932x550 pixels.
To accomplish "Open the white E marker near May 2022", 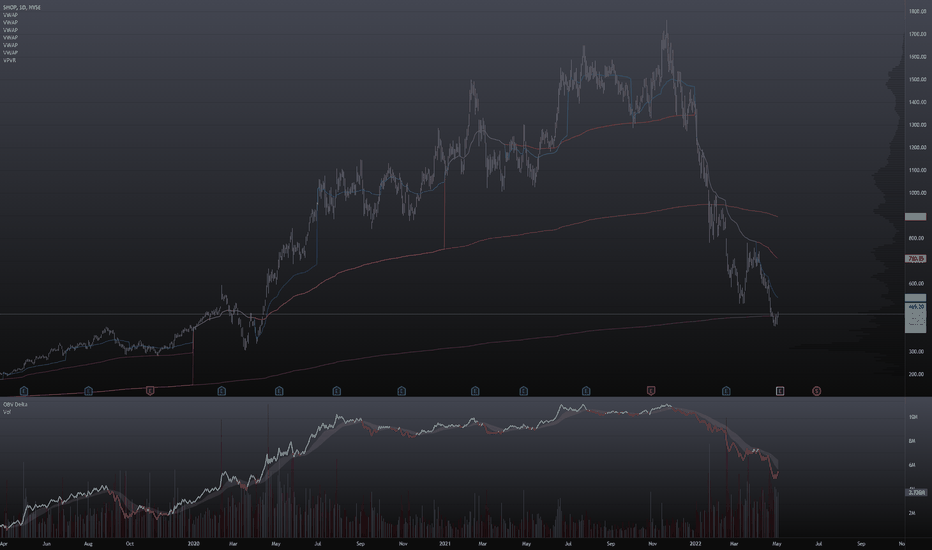I will tap(780, 391).
